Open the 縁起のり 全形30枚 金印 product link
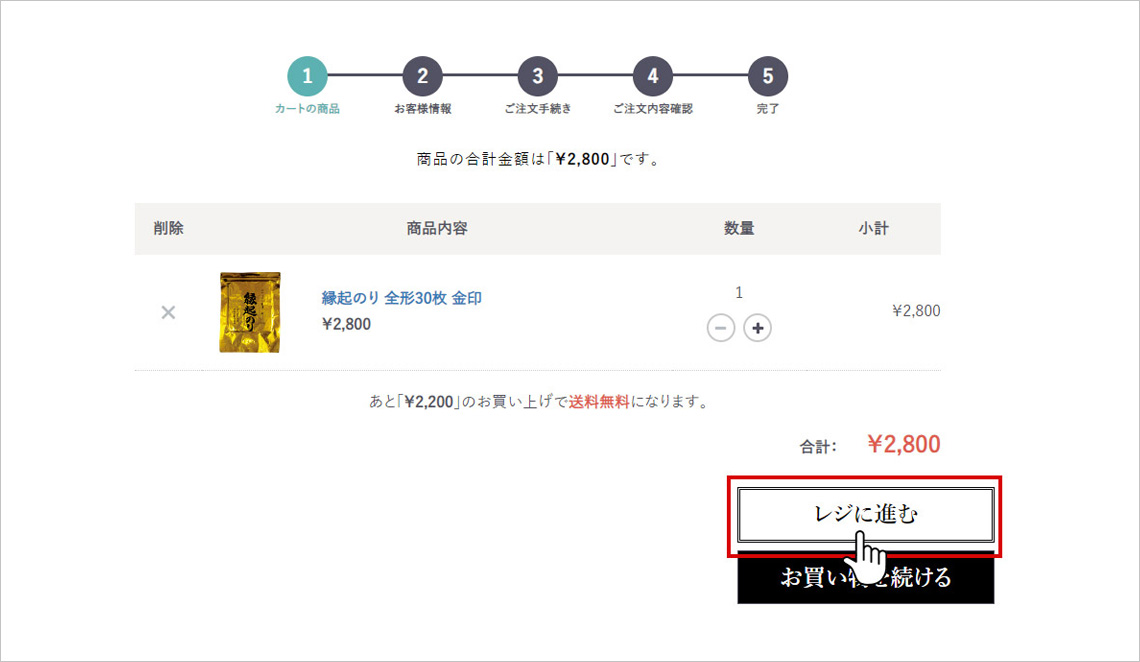The image size is (1140, 662). pyautogui.click(x=401, y=298)
